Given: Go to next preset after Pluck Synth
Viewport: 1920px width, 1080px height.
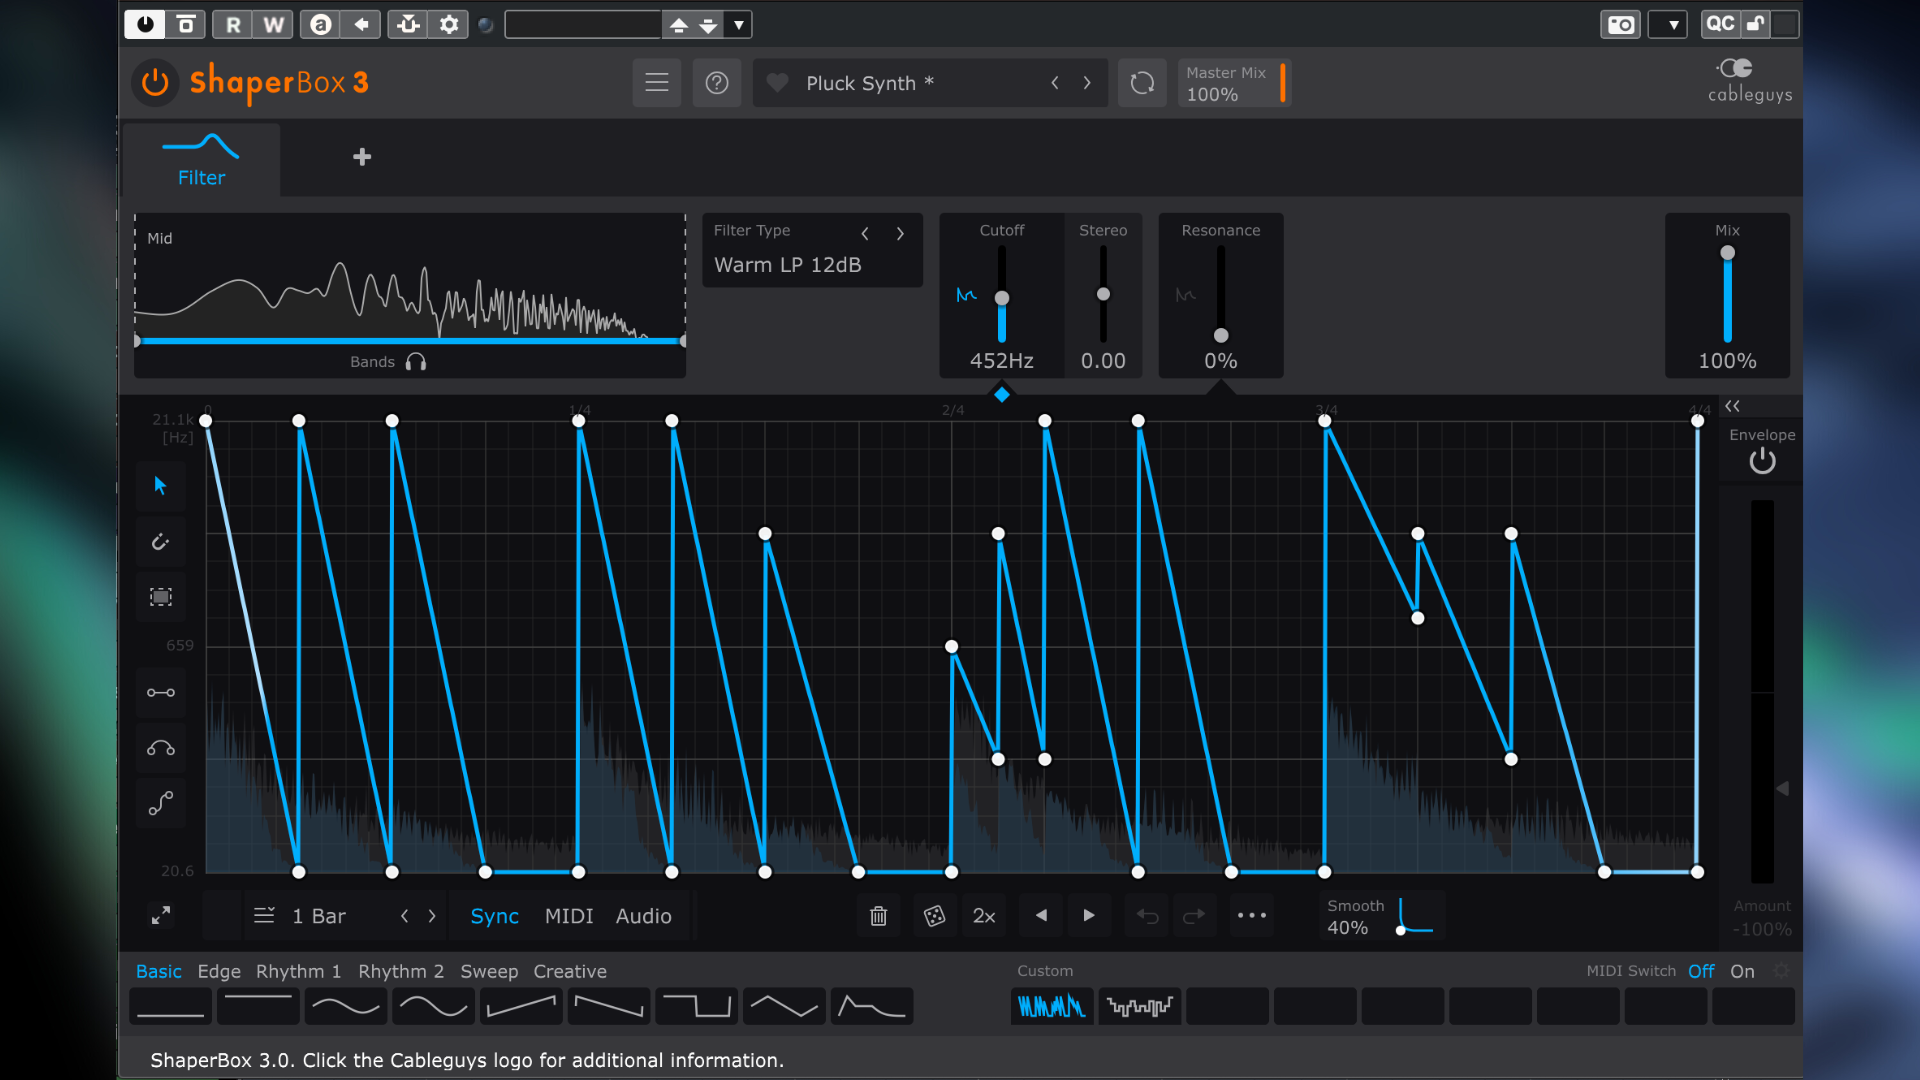Looking at the screenshot, I should (x=1087, y=83).
